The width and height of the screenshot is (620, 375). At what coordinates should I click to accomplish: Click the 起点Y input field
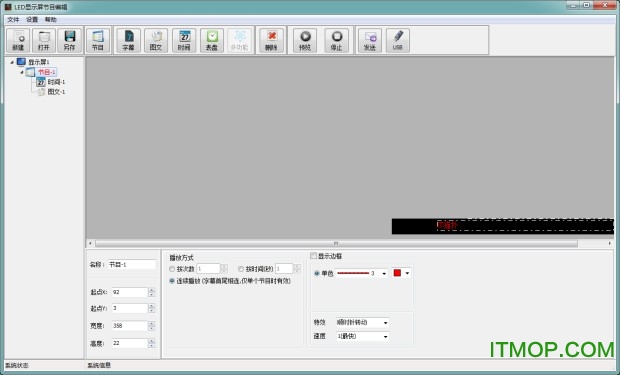[x=130, y=308]
